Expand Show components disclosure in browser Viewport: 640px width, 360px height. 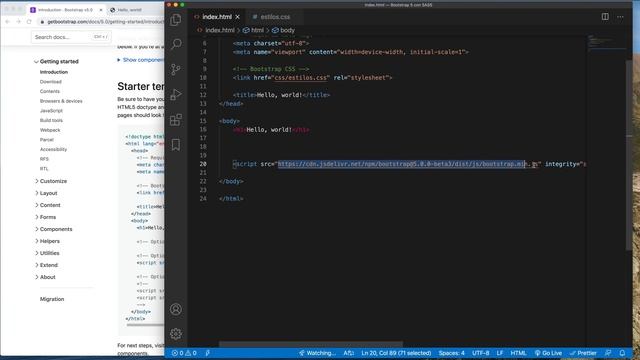point(140,60)
